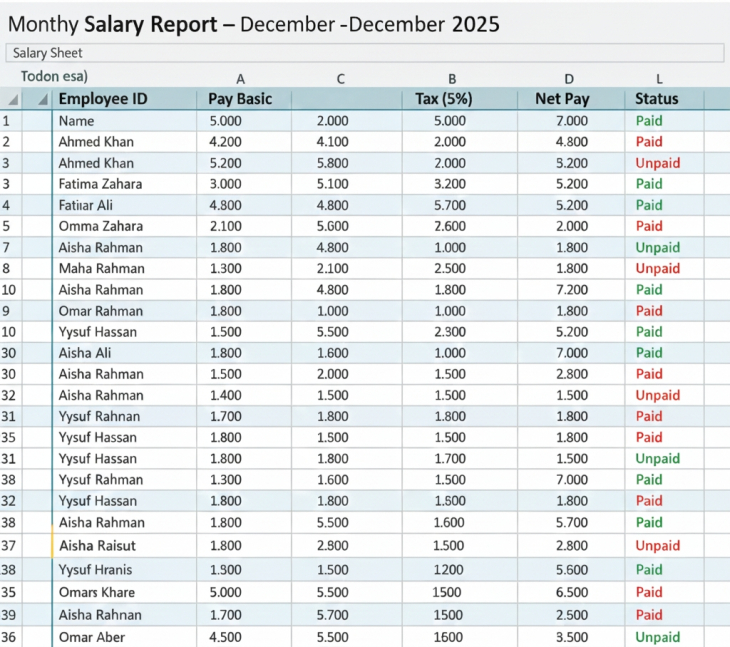The height and width of the screenshot is (647, 730).
Task: Select row number 36 header
Action: (x=9, y=637)
